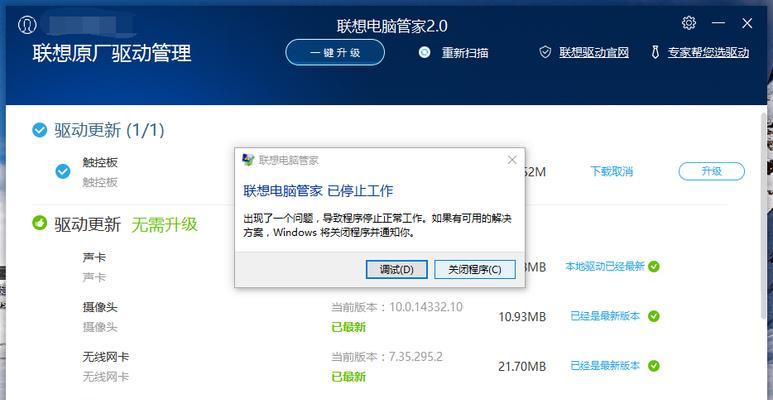The image size is (773, 400).
Task: Click the 10.93MB size value
Action: coord(522,317)
